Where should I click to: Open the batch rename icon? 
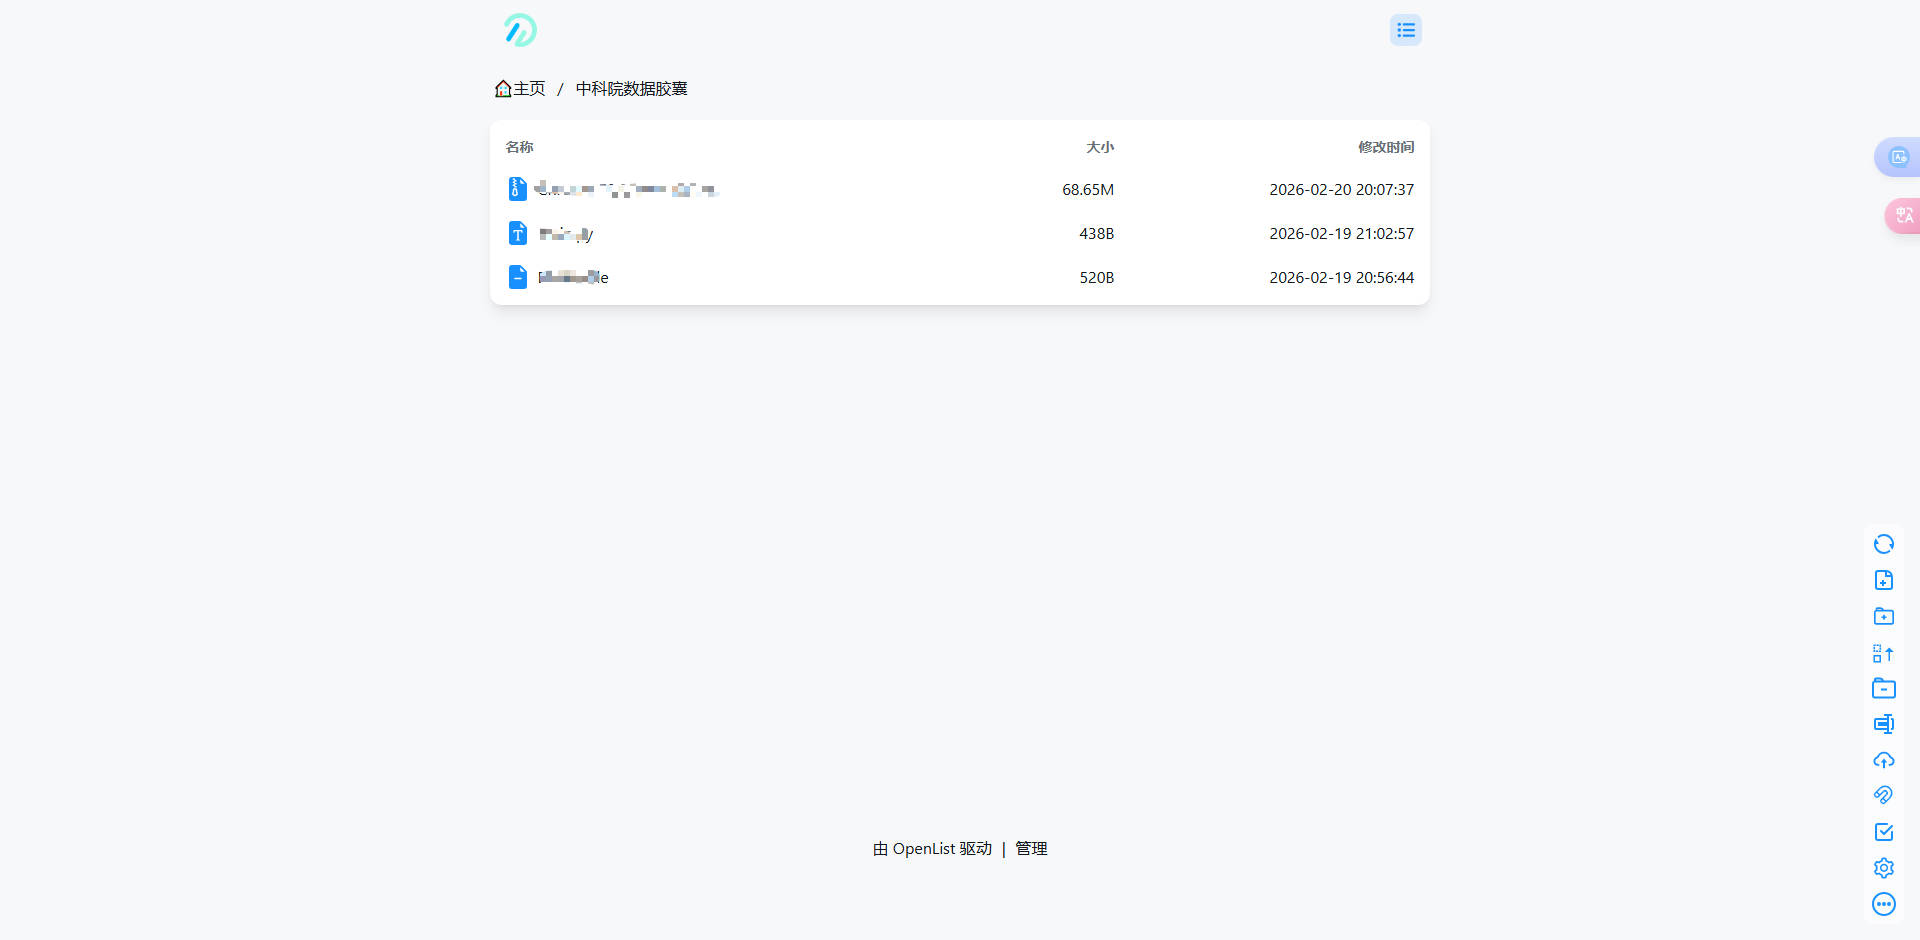click(x=1883, y=724)
